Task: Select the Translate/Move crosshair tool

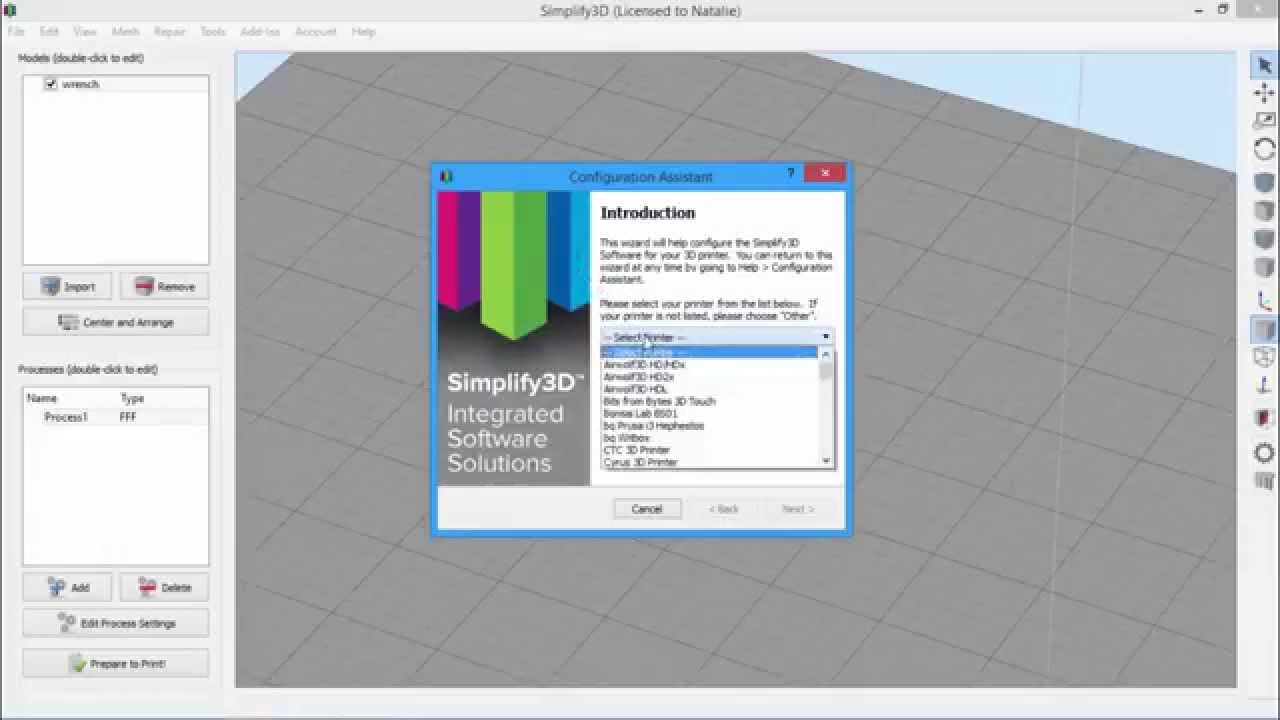Action: tap(1264, 93)
